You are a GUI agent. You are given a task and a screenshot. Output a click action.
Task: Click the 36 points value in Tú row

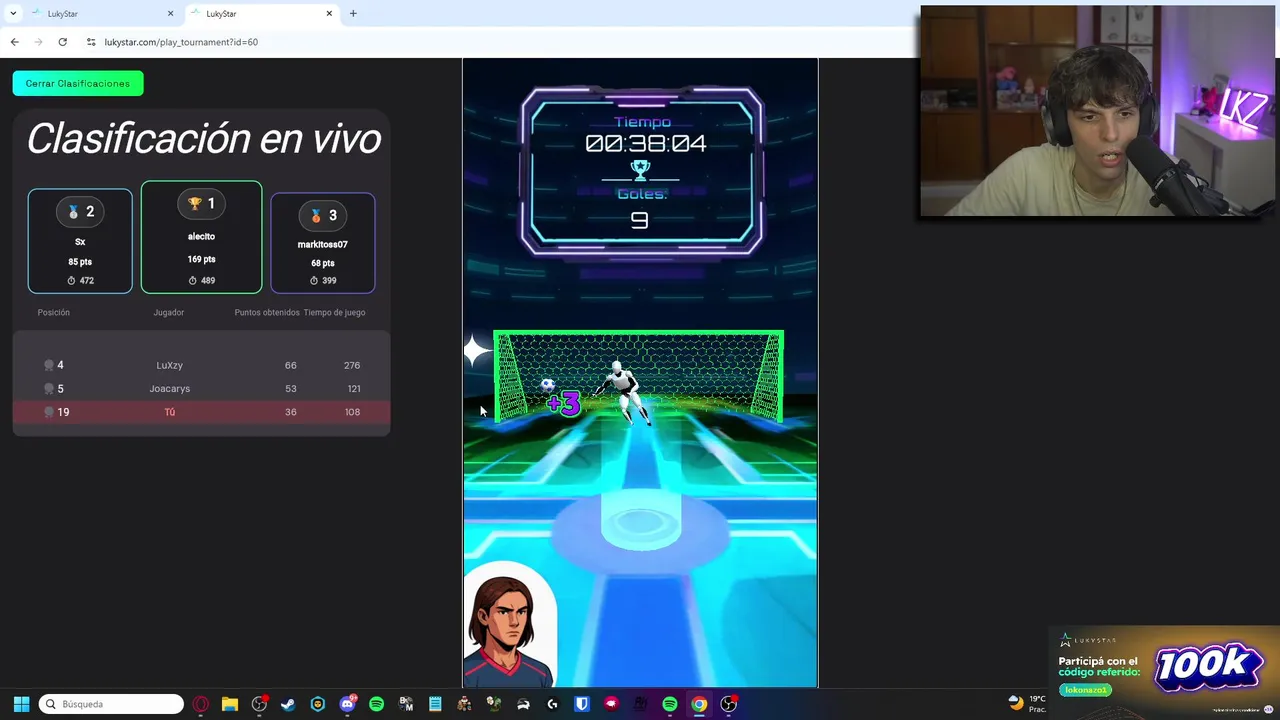(x=291, y=412)
